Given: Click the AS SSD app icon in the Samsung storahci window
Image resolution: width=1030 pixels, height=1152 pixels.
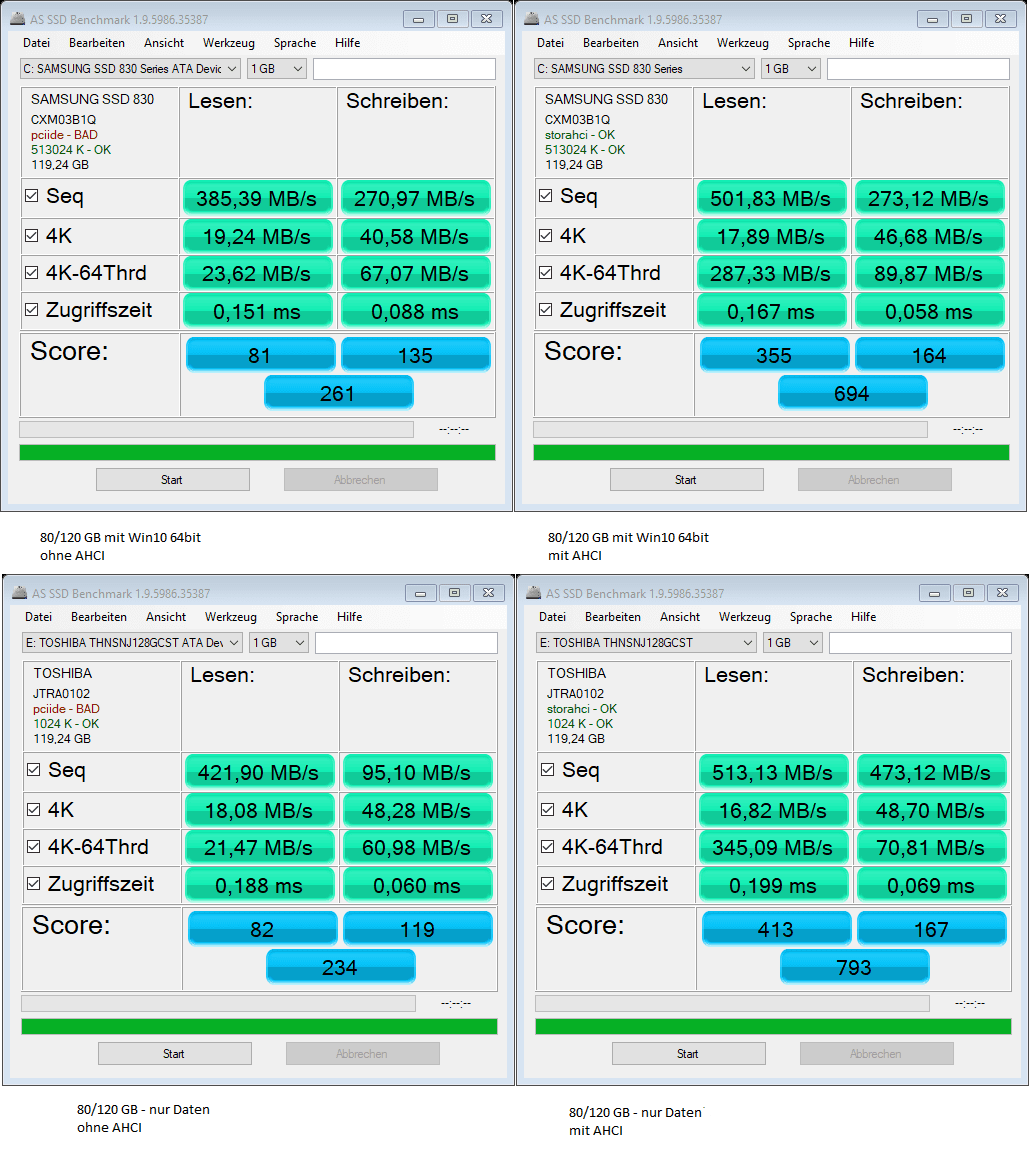Looking at the screenshot, I should point(531,19).
